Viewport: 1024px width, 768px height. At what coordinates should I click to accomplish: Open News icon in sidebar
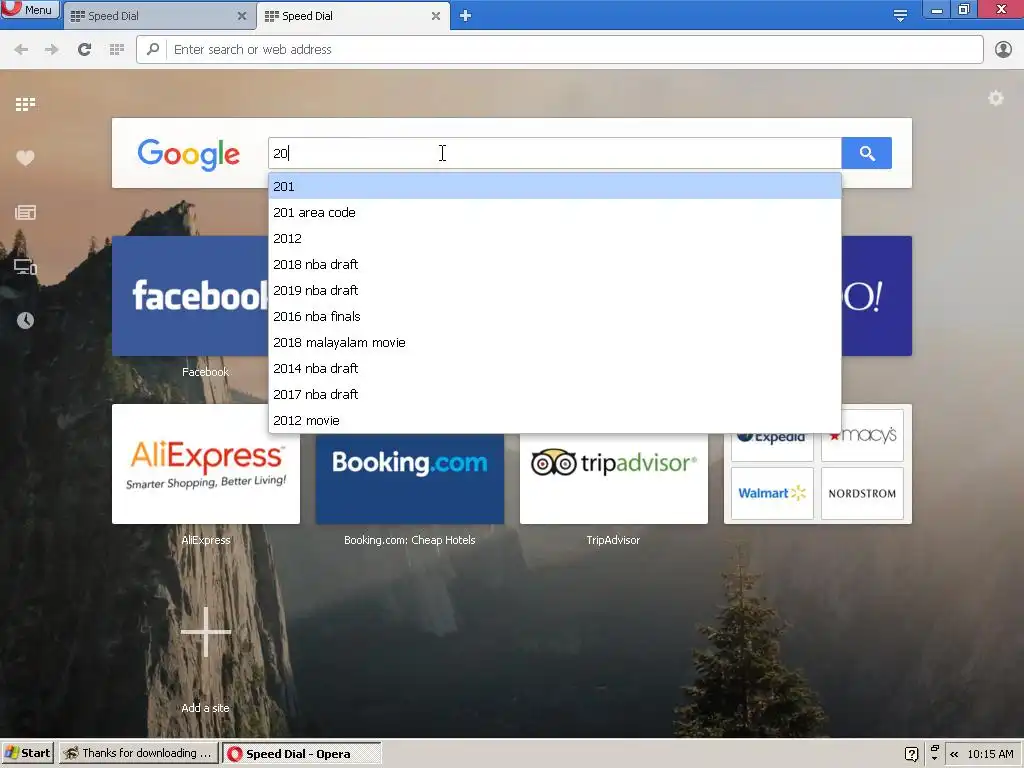tap(25, 212)
